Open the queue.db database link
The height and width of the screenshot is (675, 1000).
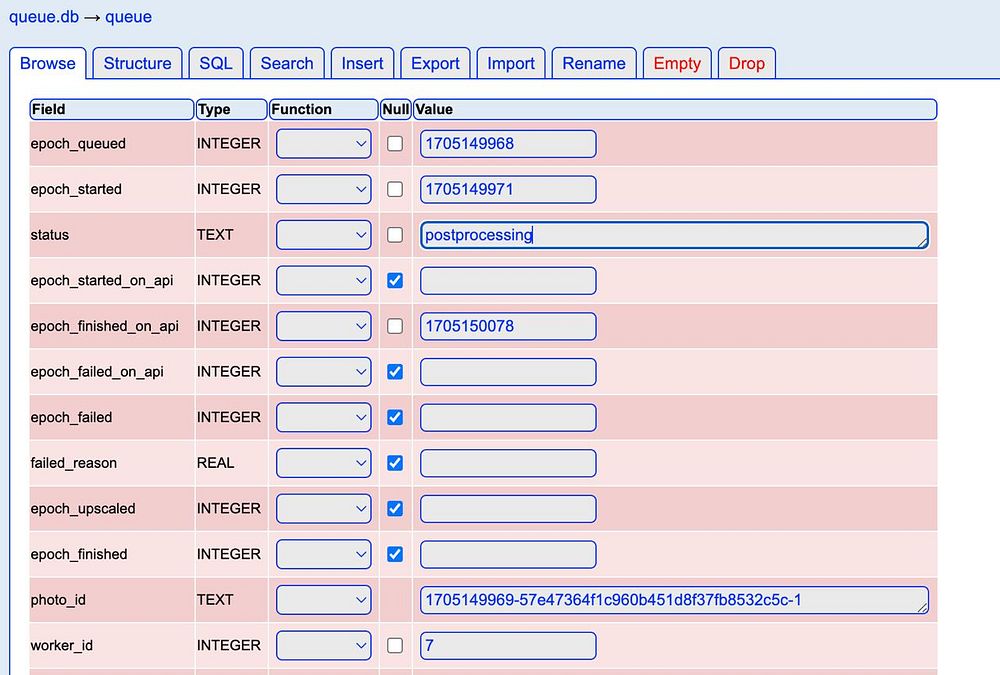coord(43,17)
